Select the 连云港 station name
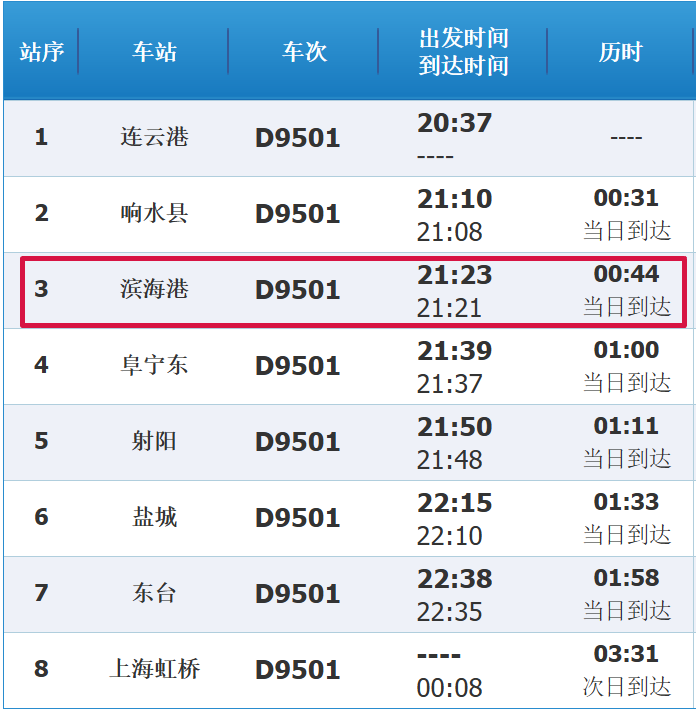 (154, 137)
